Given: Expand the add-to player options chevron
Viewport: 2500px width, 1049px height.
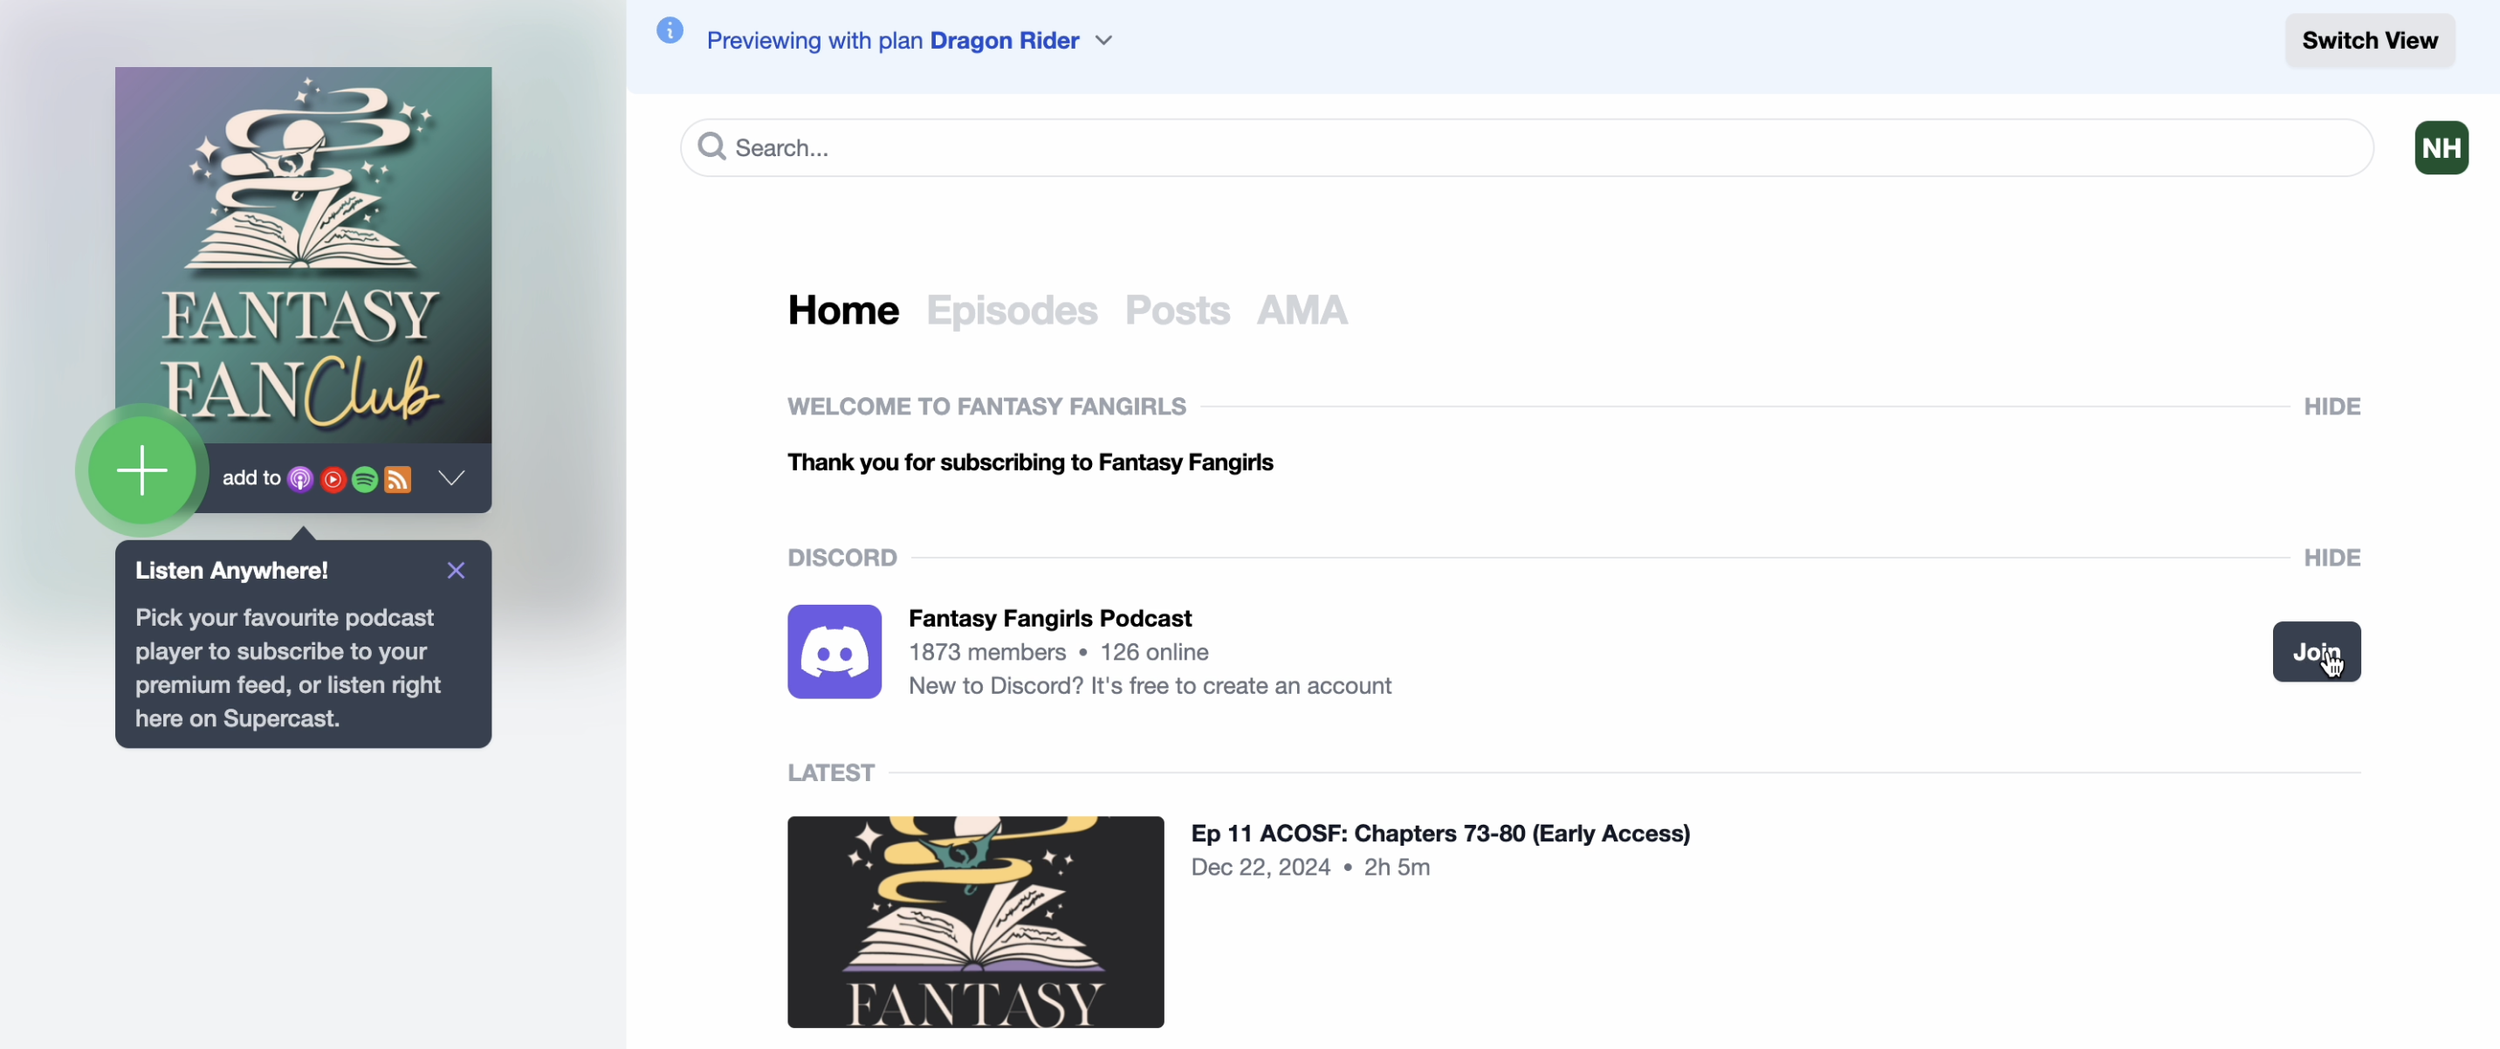Looking at the screenshot, I should (x=452, y=478).
